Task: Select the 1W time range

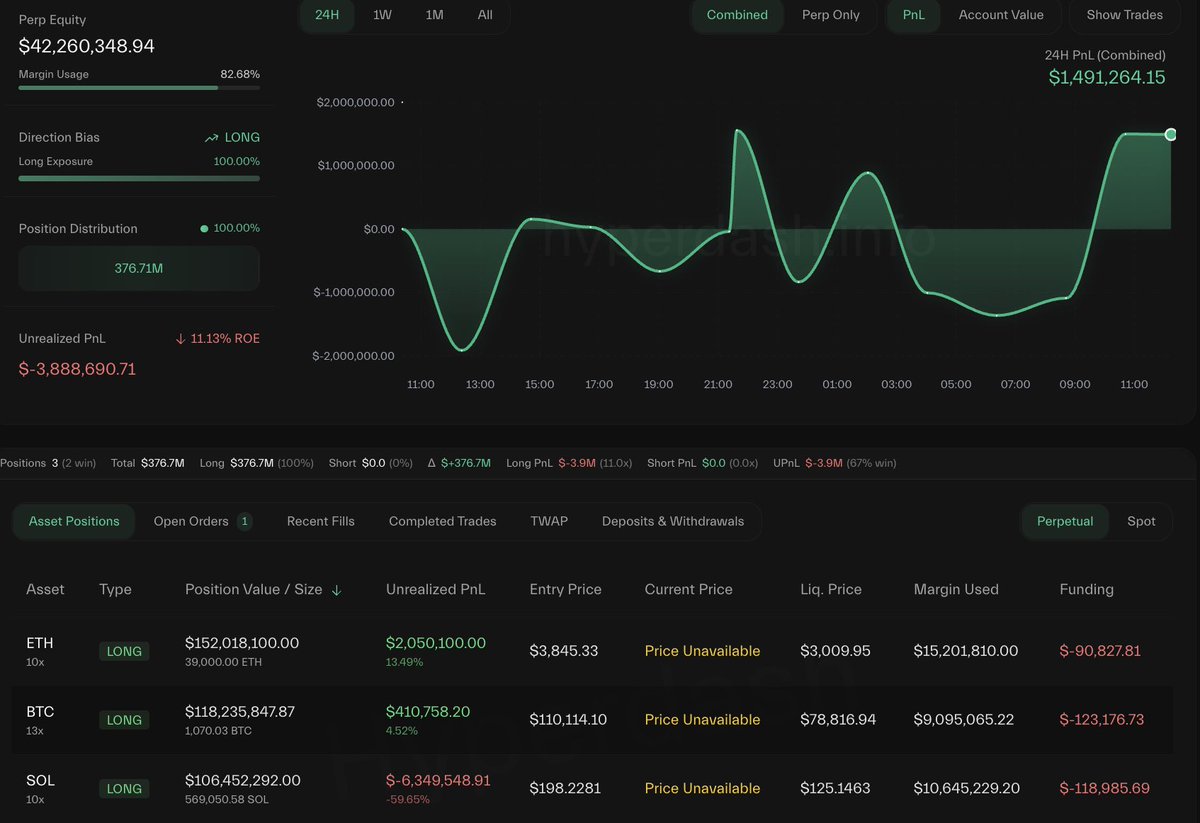Action: click(382, 15)
